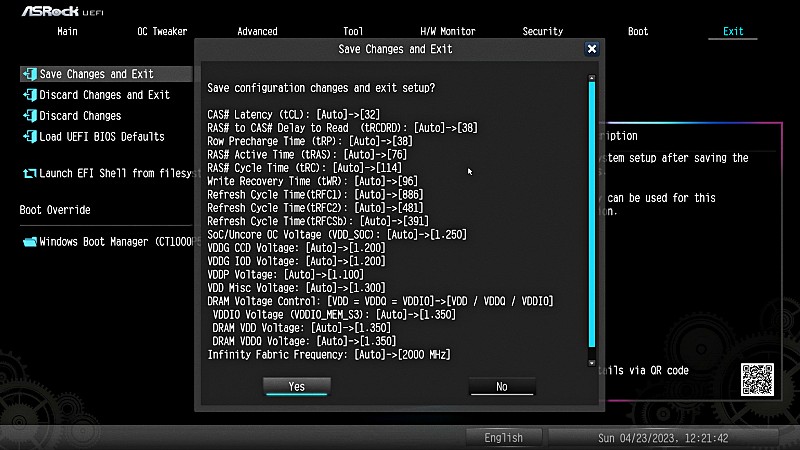Go to the Advanced tab
This screenshot has width=800, height=450.
click(x=257, y=31)
